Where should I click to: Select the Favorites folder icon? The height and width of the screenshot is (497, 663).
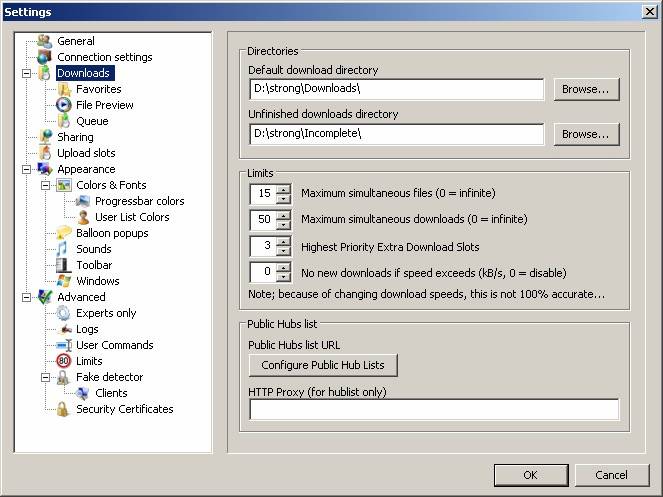coord(64,89)
